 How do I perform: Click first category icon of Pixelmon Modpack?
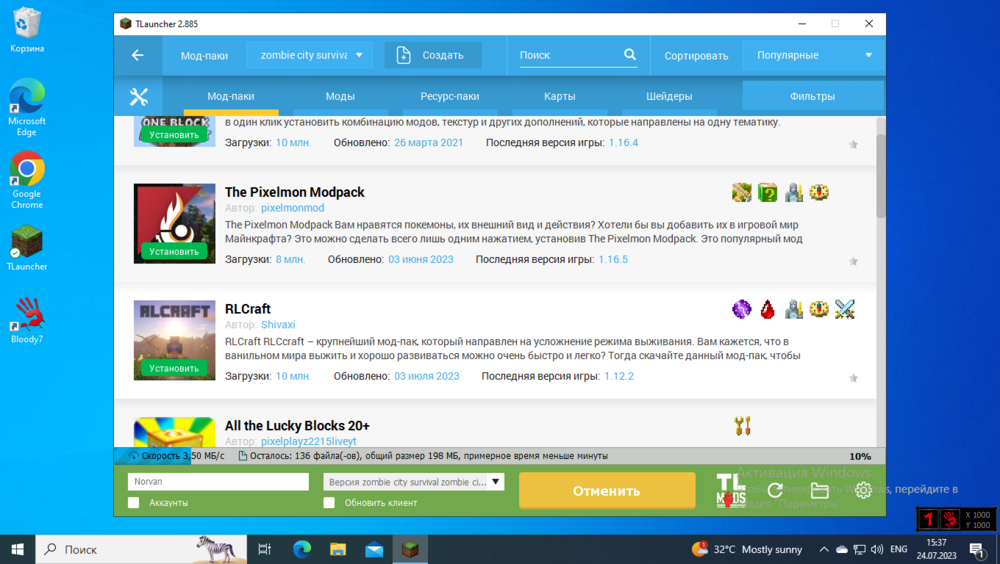pos(742,193)
